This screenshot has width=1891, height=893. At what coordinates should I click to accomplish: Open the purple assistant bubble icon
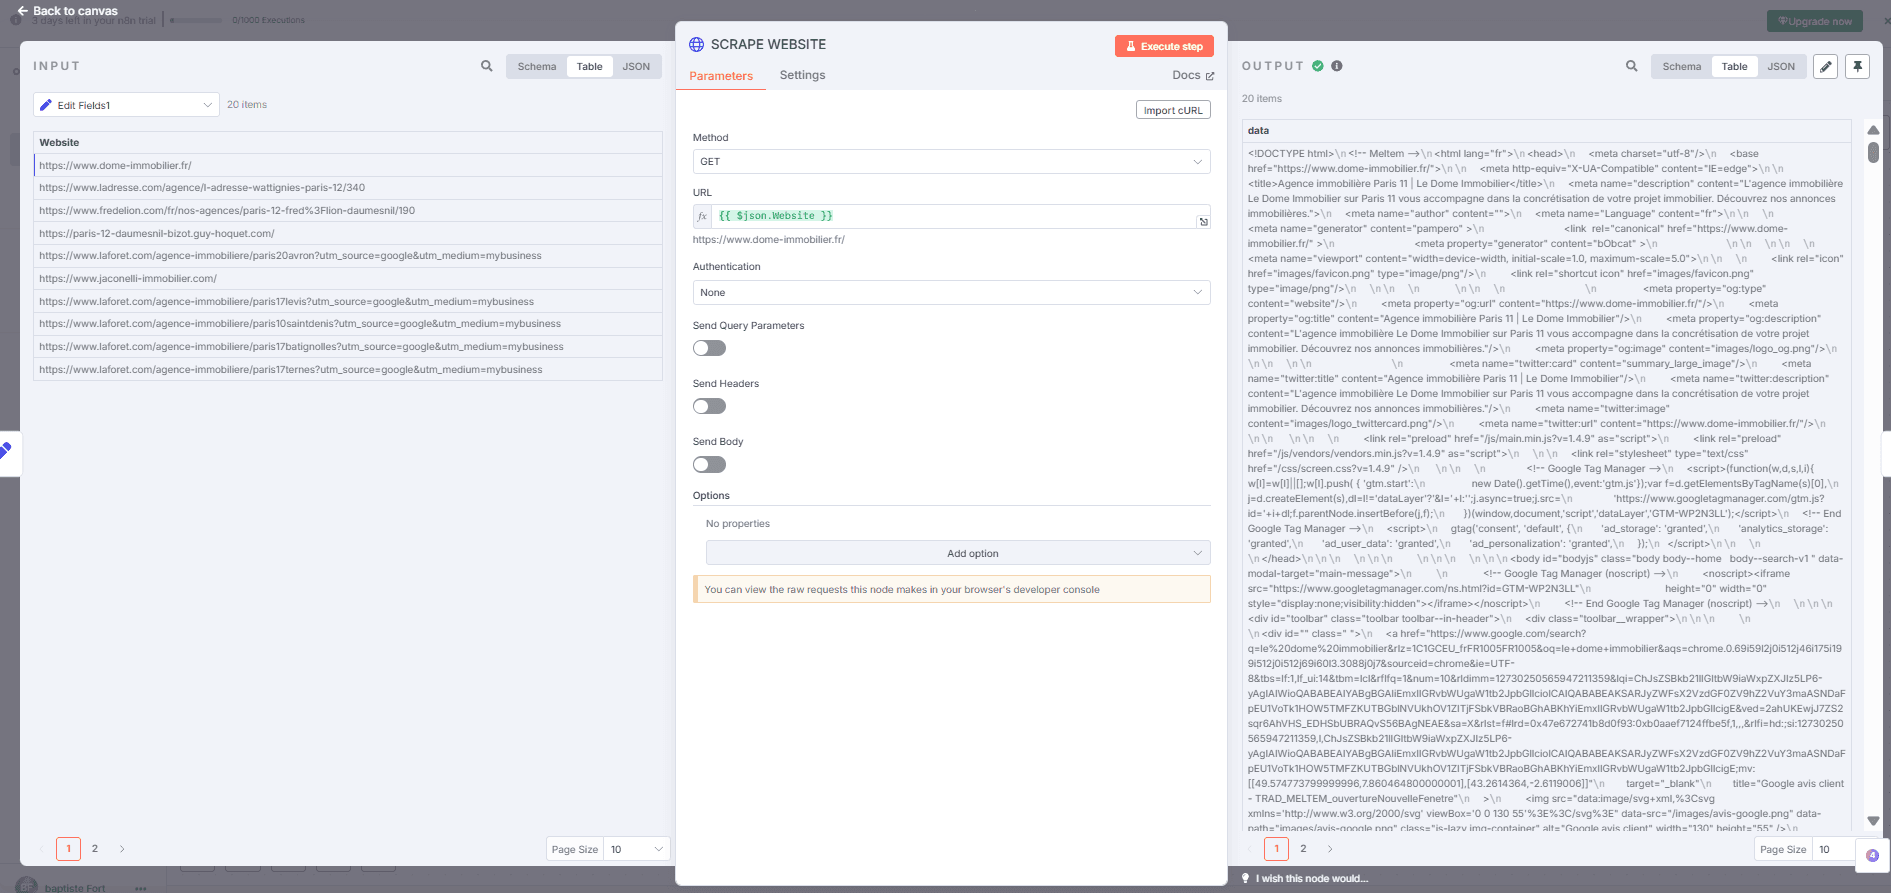(x=1872, y=855)
